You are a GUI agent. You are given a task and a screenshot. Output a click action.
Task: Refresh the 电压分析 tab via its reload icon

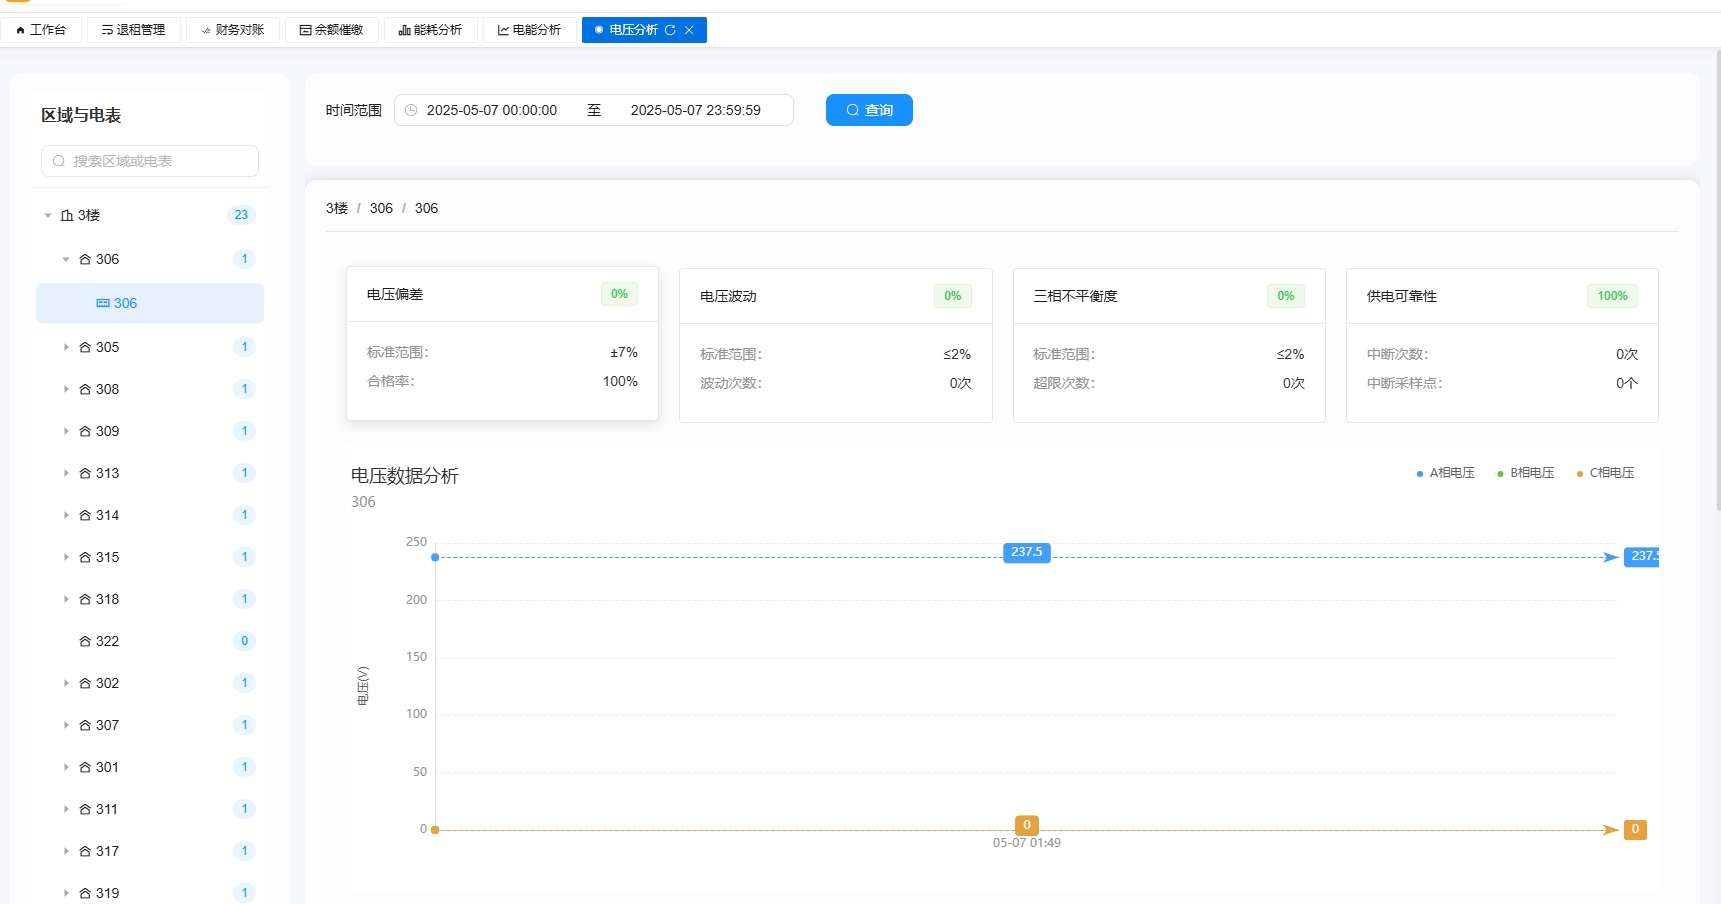coord(670,30)
